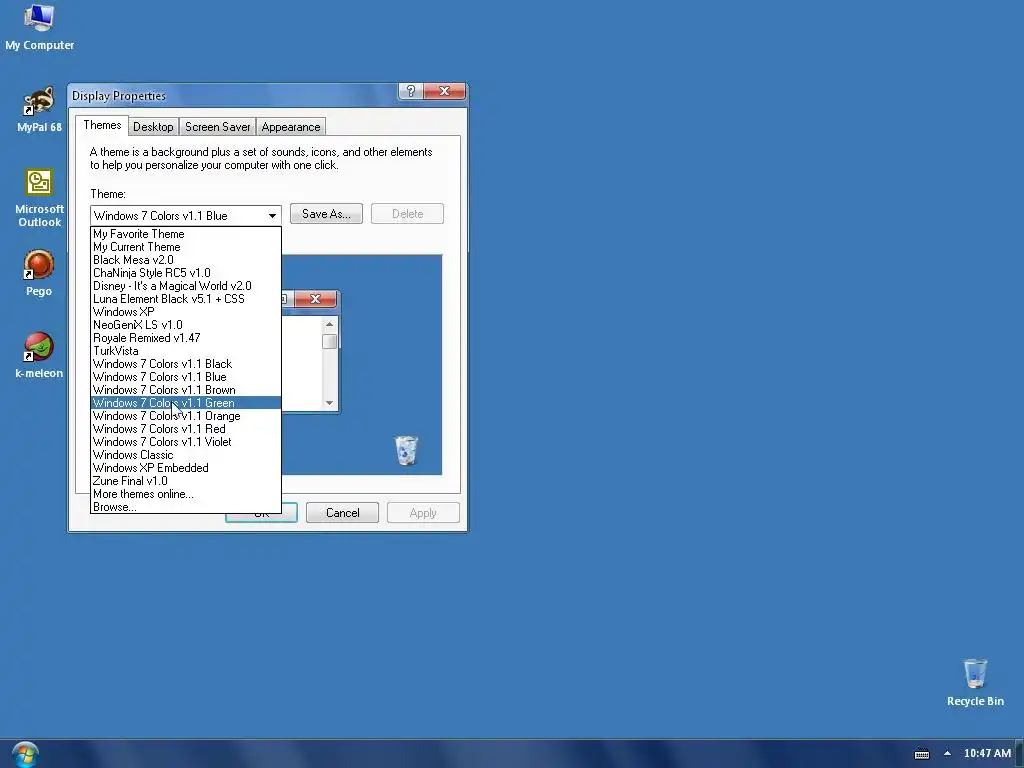
Task: Choose the TurkVista theme
Action: click(185, 351)
